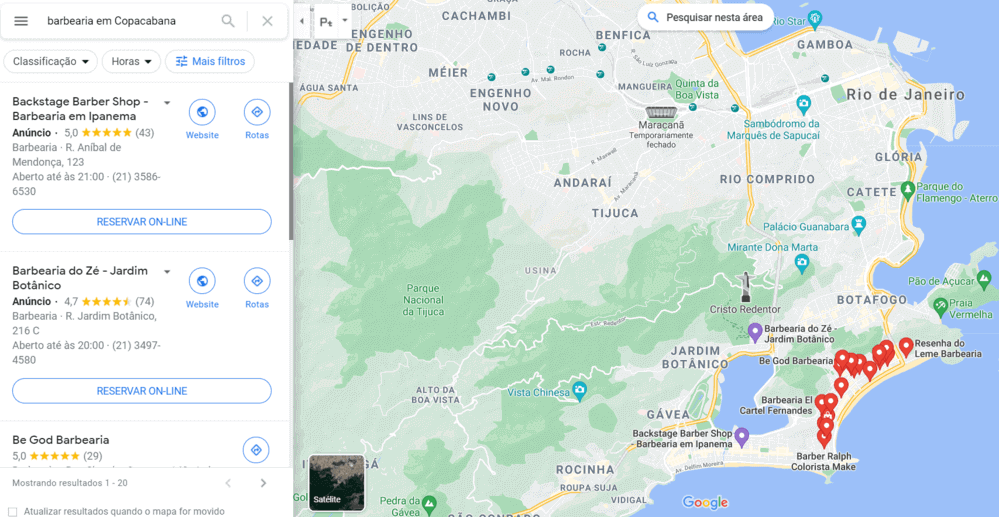Click the Vista Chinesa camera icon

click(x=579, y=390)
